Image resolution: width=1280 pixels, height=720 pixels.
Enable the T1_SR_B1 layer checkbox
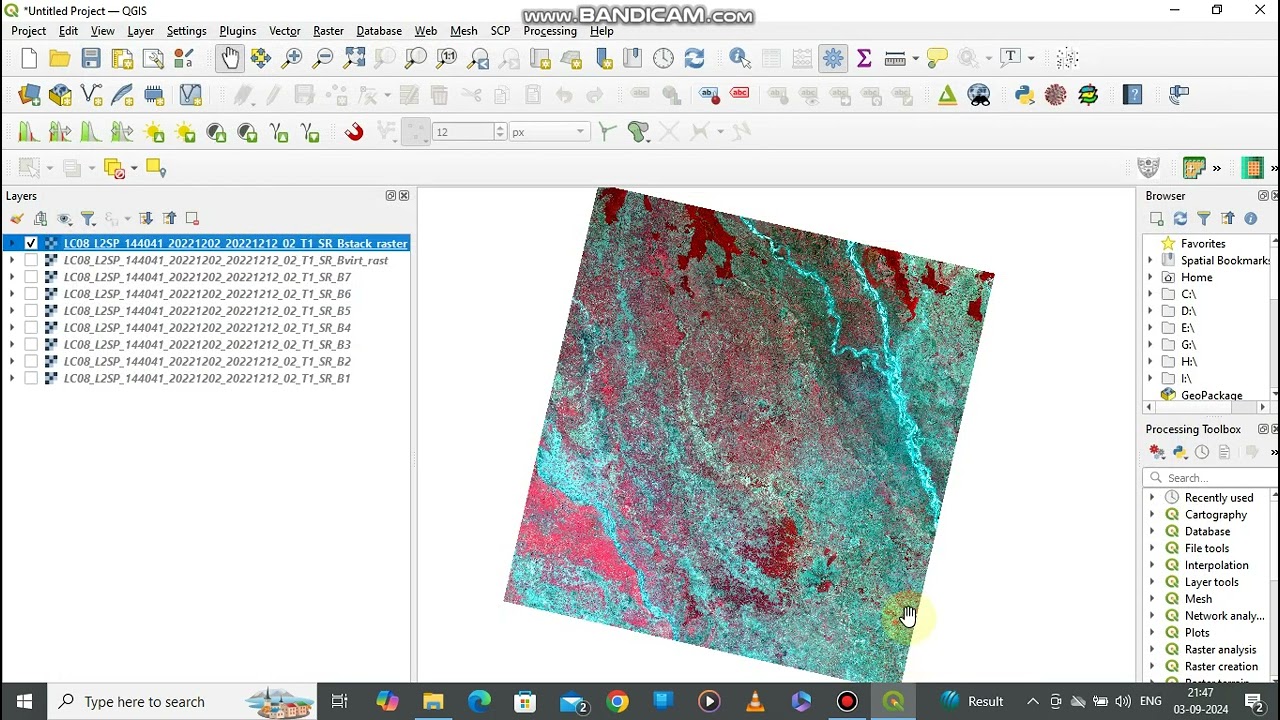(31, 378)
